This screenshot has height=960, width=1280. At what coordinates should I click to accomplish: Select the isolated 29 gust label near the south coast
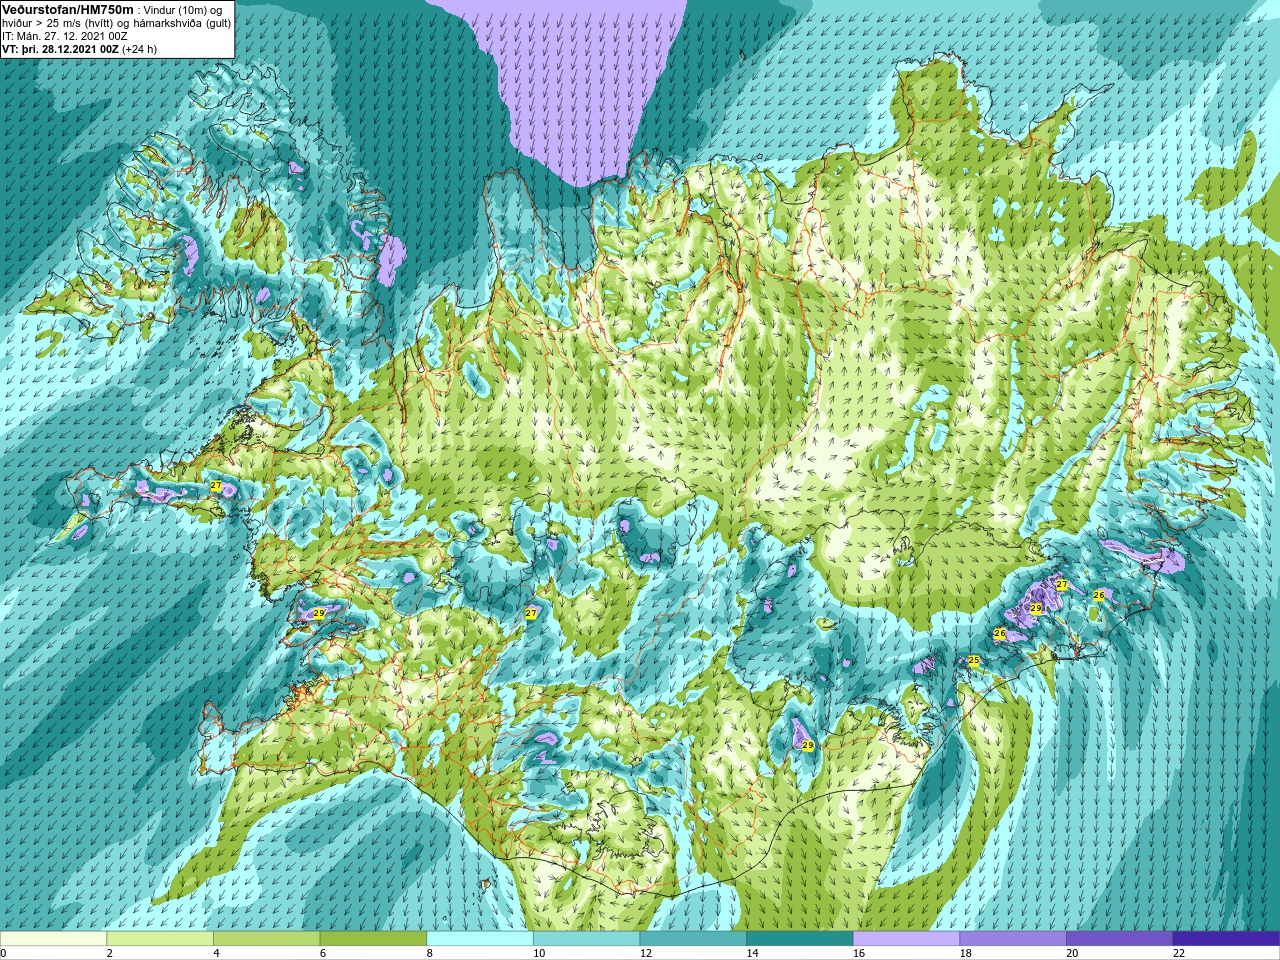pos(808,745)
